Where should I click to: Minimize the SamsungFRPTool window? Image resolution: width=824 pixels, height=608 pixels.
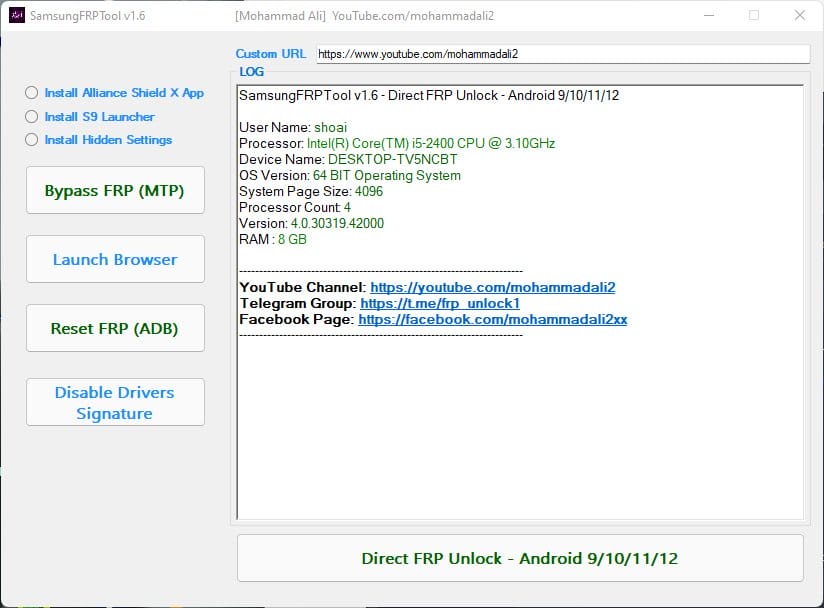point(707,16)
